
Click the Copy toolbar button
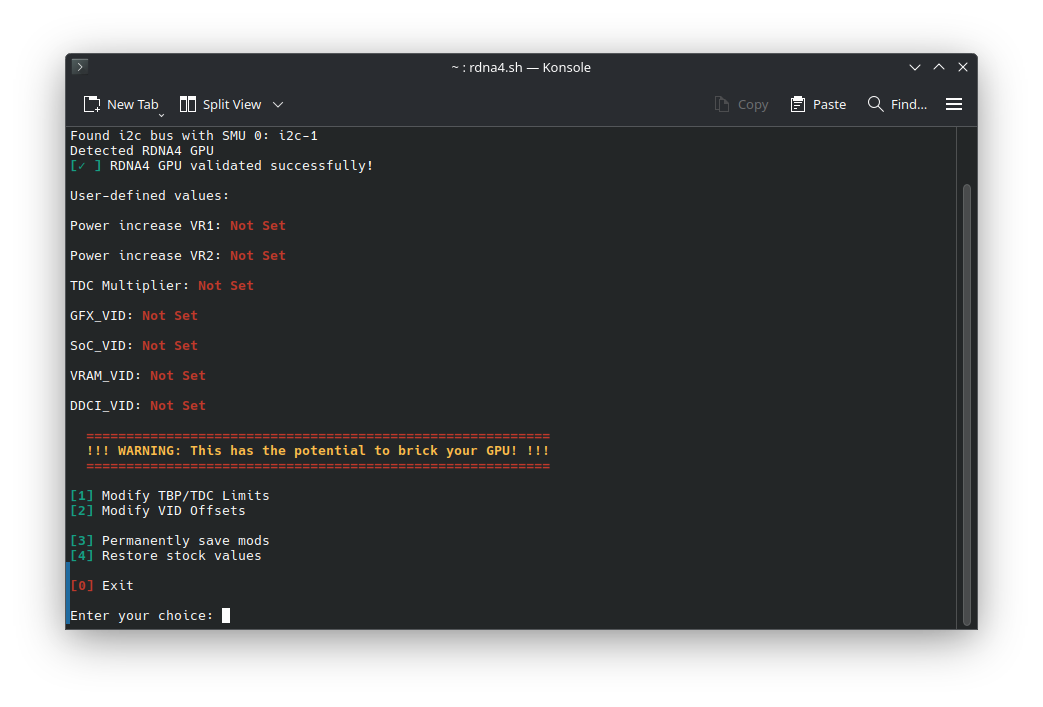741,104
